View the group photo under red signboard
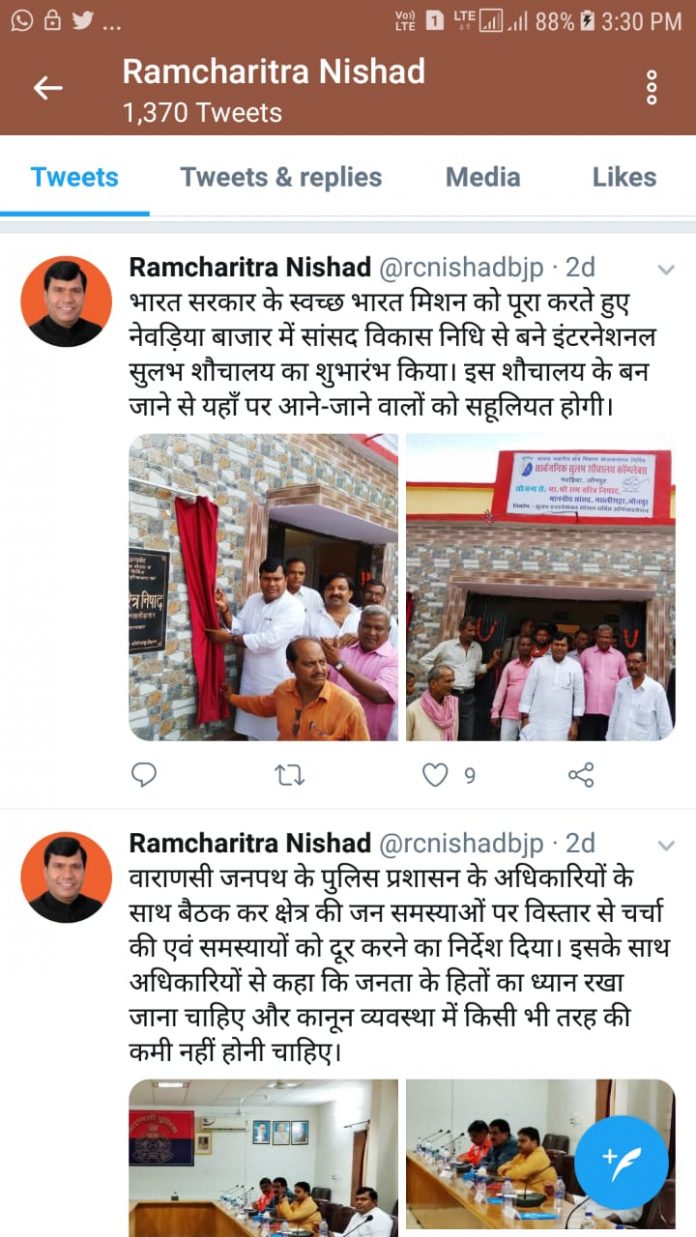The height and width of the screenshot is (1237, 696). click(540, 587)
